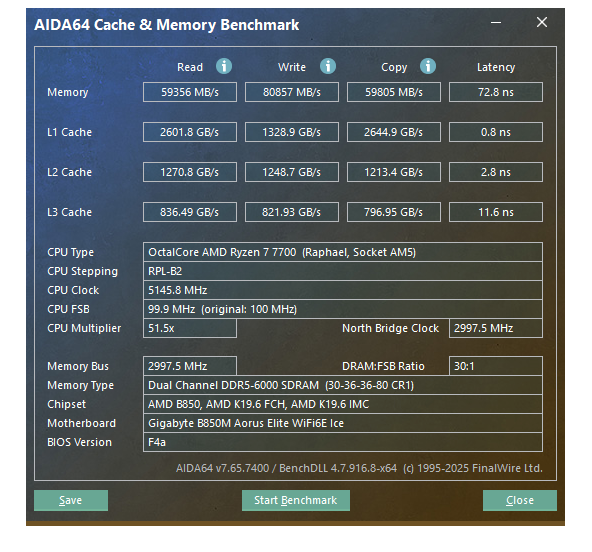Click the Motherboard field Gigabyte B850M Aorus
Screen dimensions: 592x552
343,423
